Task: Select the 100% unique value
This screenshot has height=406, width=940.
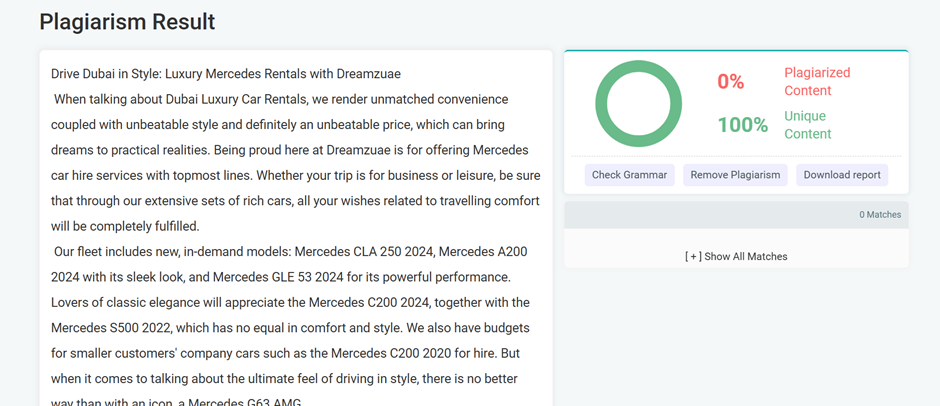Action: coord(743,125)
